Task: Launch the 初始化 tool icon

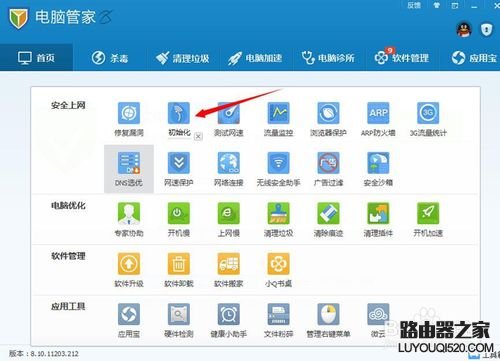Action: pos(179,113)
